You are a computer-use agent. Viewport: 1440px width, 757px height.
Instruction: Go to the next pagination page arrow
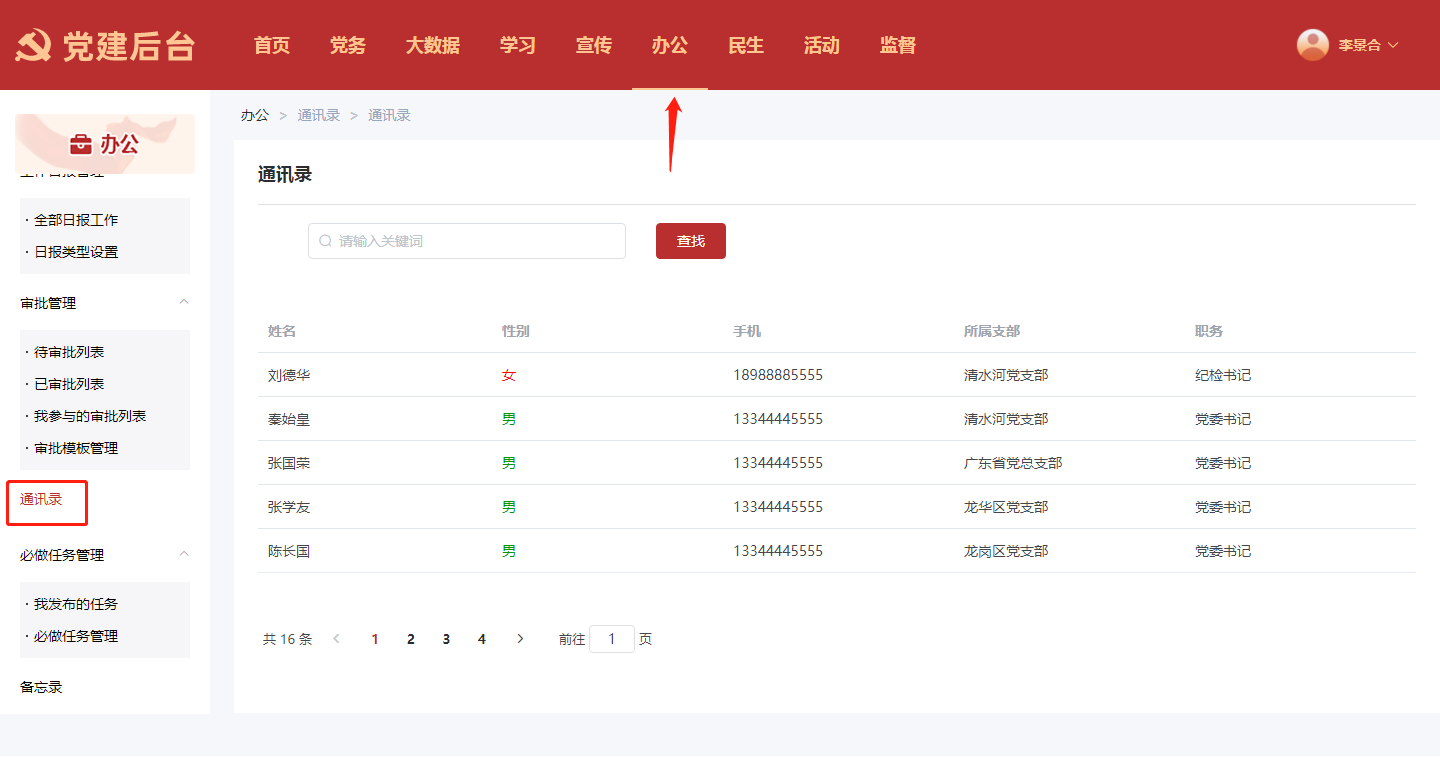(520, 639)
